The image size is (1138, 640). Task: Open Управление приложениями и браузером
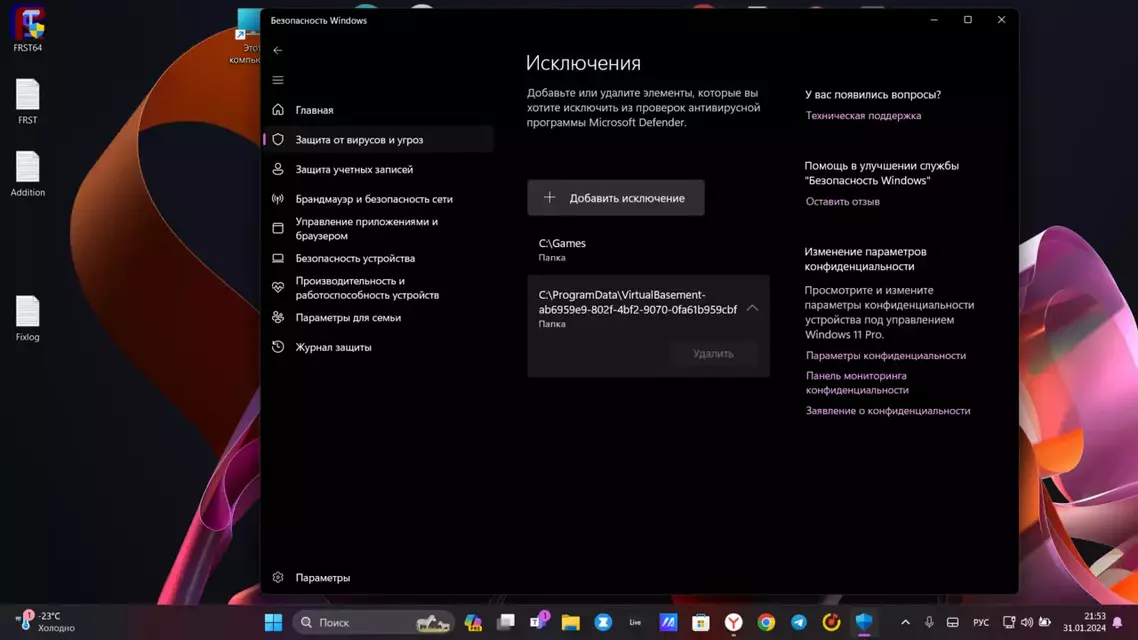click(x=378, y=229)
